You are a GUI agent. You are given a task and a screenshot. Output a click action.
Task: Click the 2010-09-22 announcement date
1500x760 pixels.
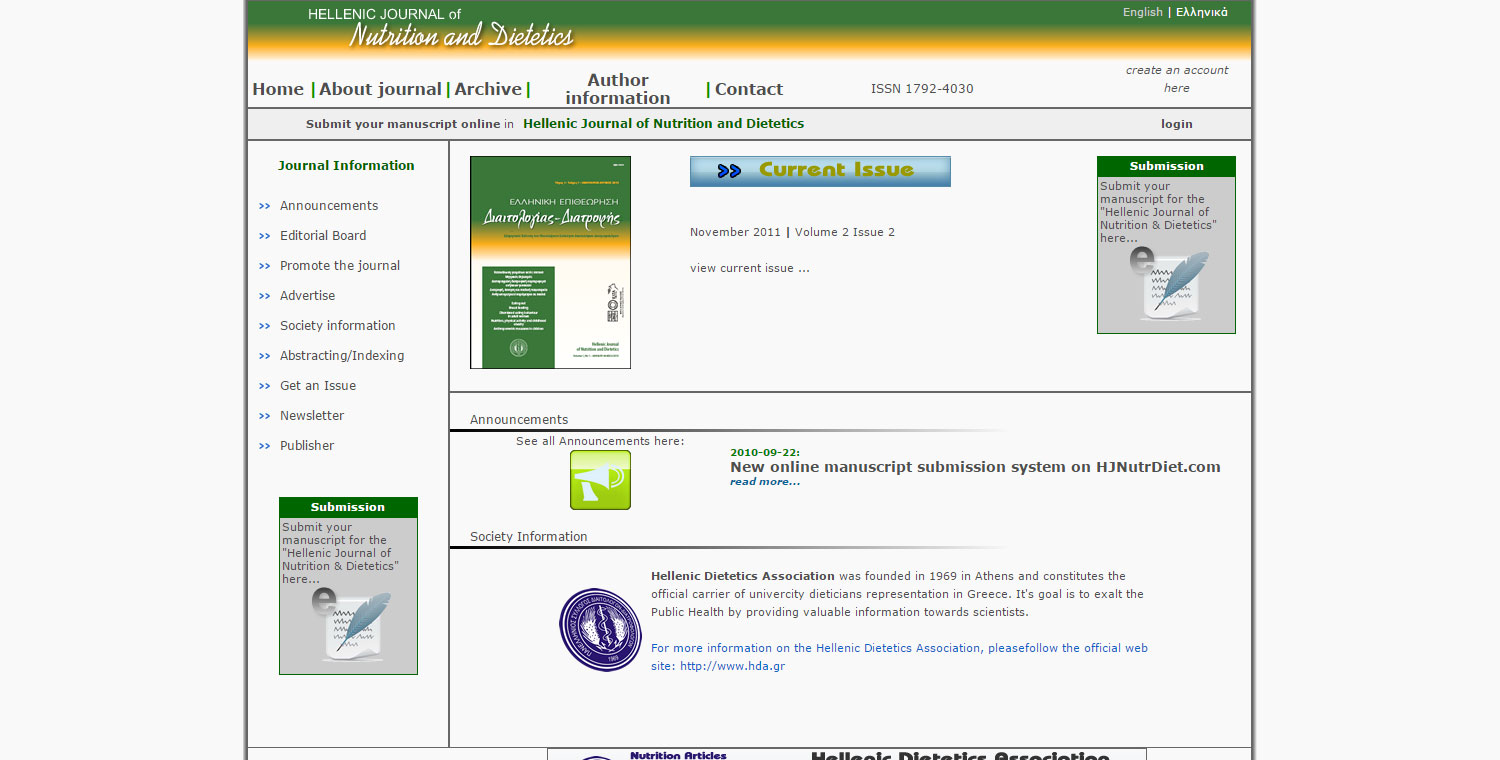765,453
